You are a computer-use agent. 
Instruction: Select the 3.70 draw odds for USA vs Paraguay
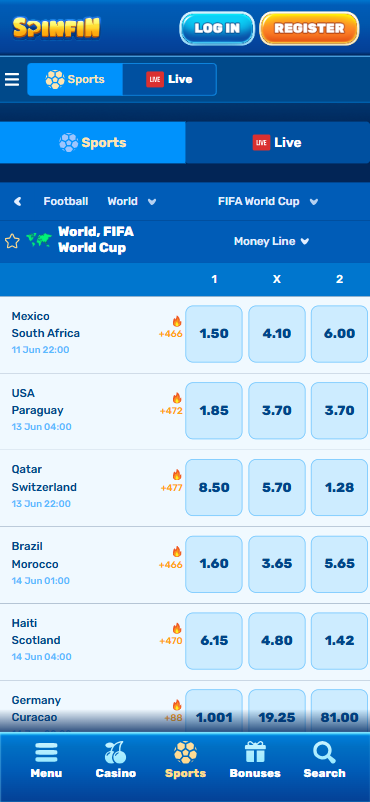click(x=277, y=411)
